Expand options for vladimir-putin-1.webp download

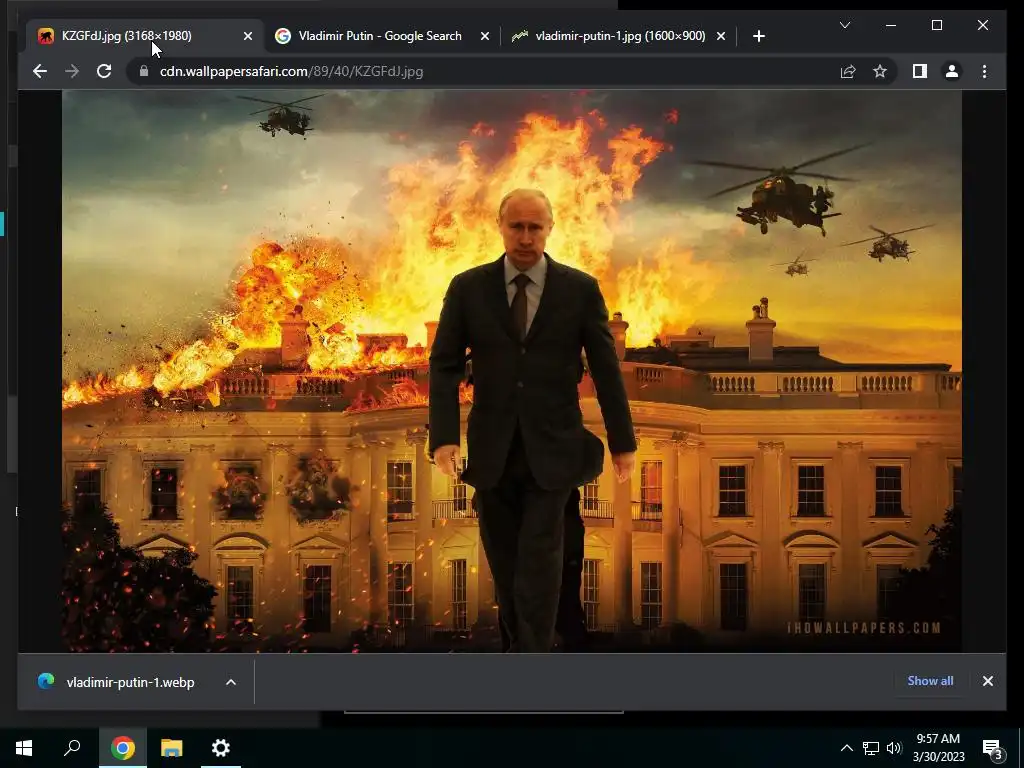click(231, 682)
